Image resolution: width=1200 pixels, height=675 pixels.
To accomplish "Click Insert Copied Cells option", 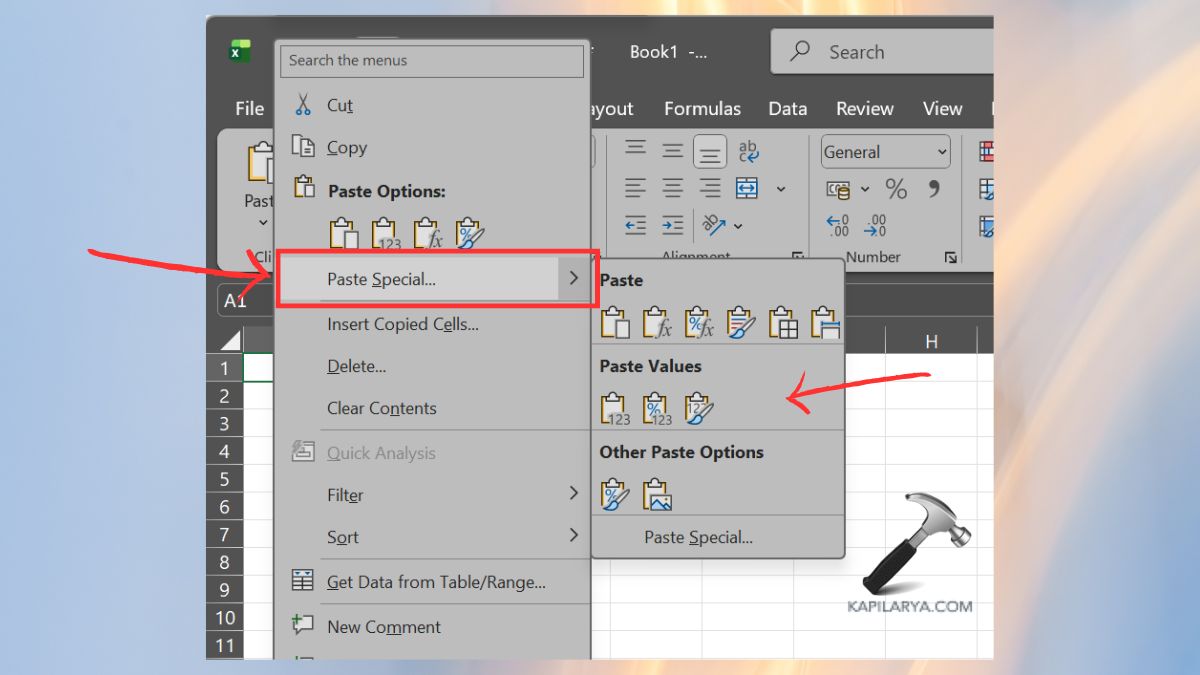I will [402, 324].
